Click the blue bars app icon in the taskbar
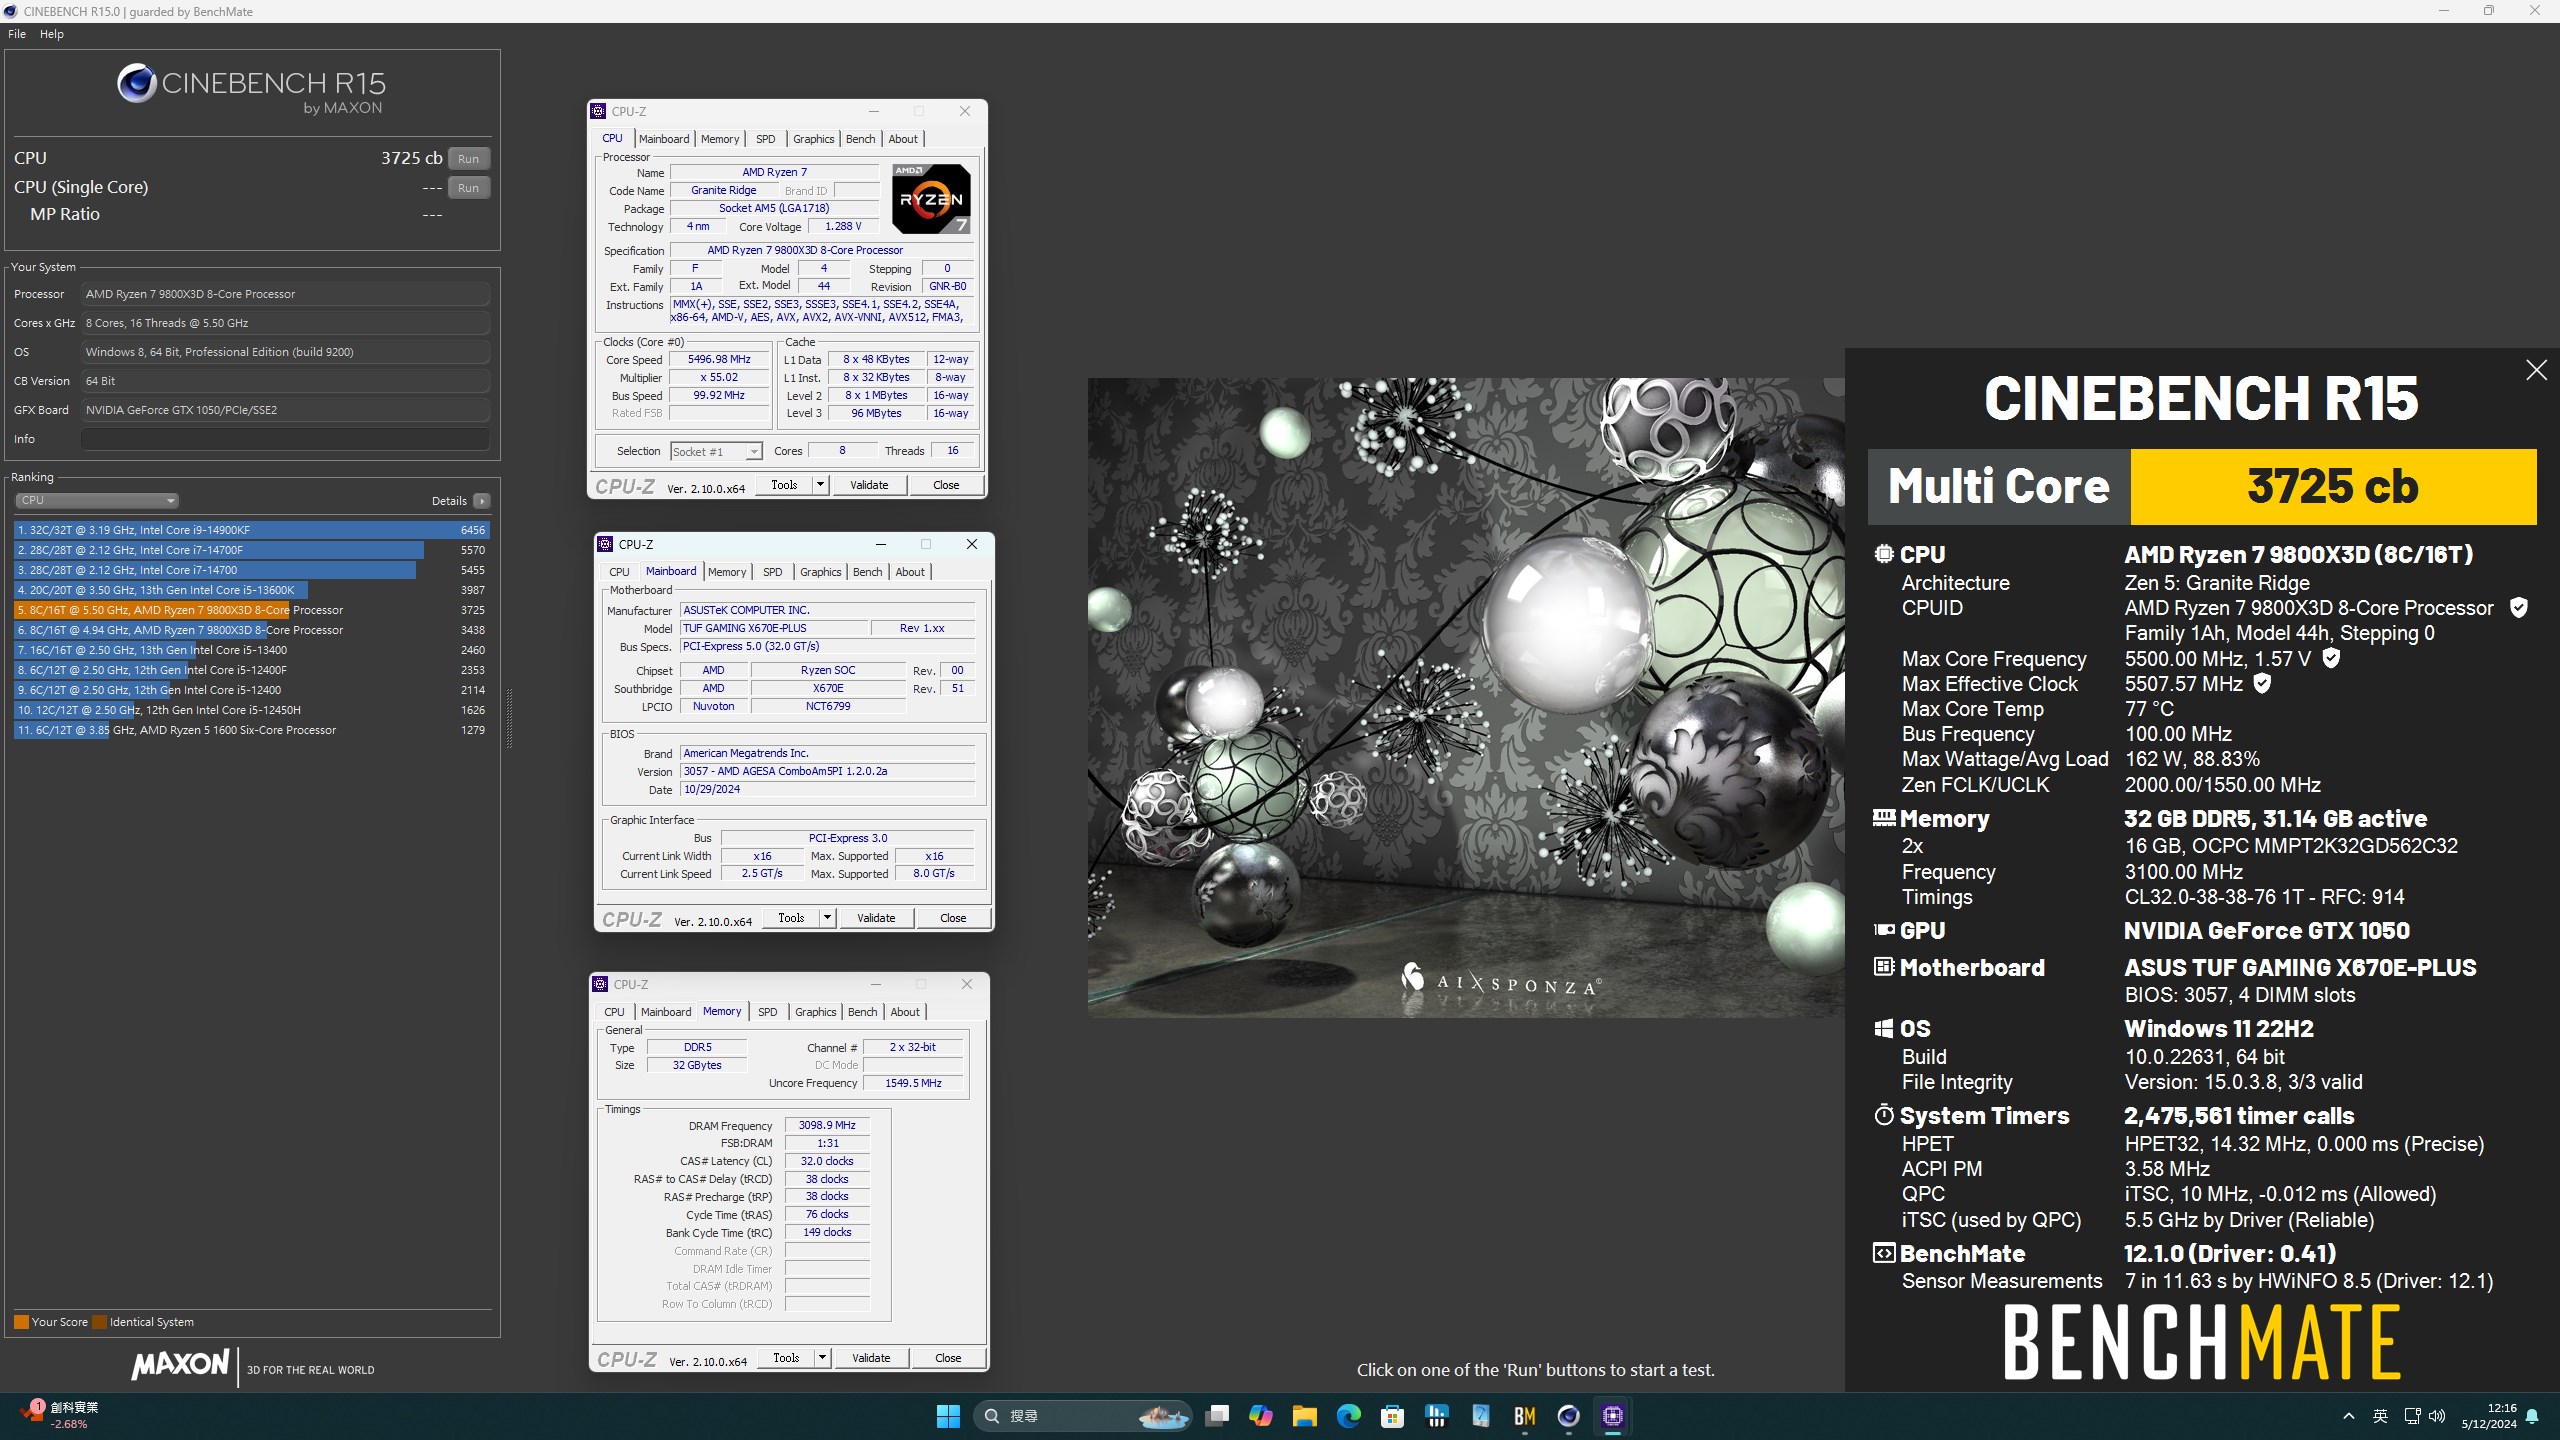The width and height of the screenshot is (2560, 1440). (x=1436, y=1416)
